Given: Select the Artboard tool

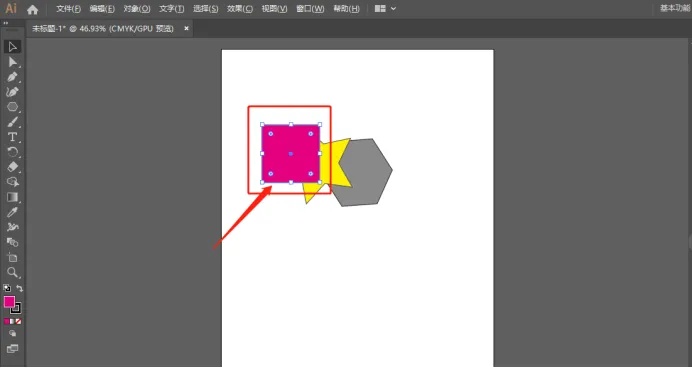Looking at the screenshot, I should [12, 257].
